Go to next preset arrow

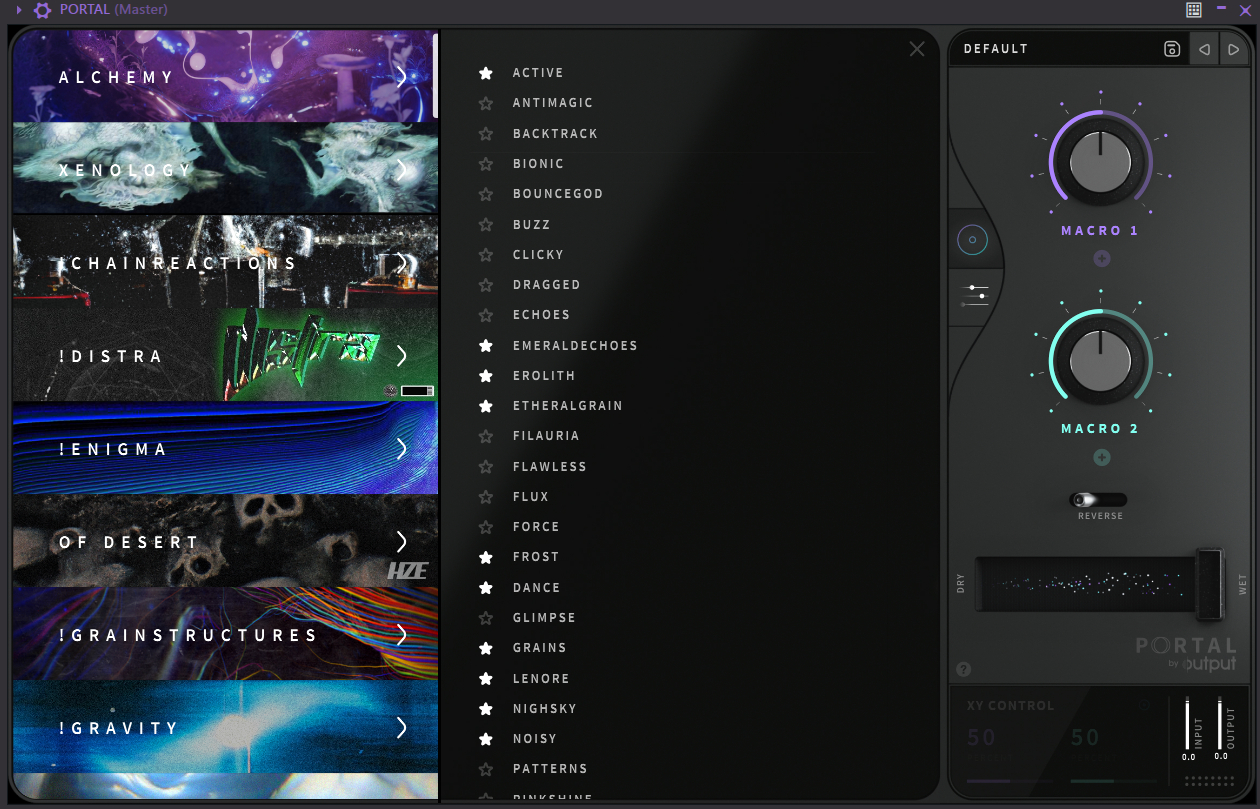pos(1233,49)
